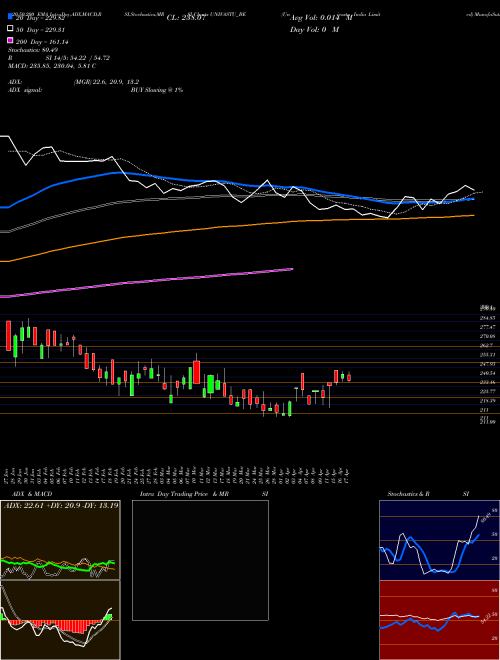The height and width of the screenshot is (660, 500).
Task: Click the 'CL: 238.07' closing price label
Action: tap(185, 18)
